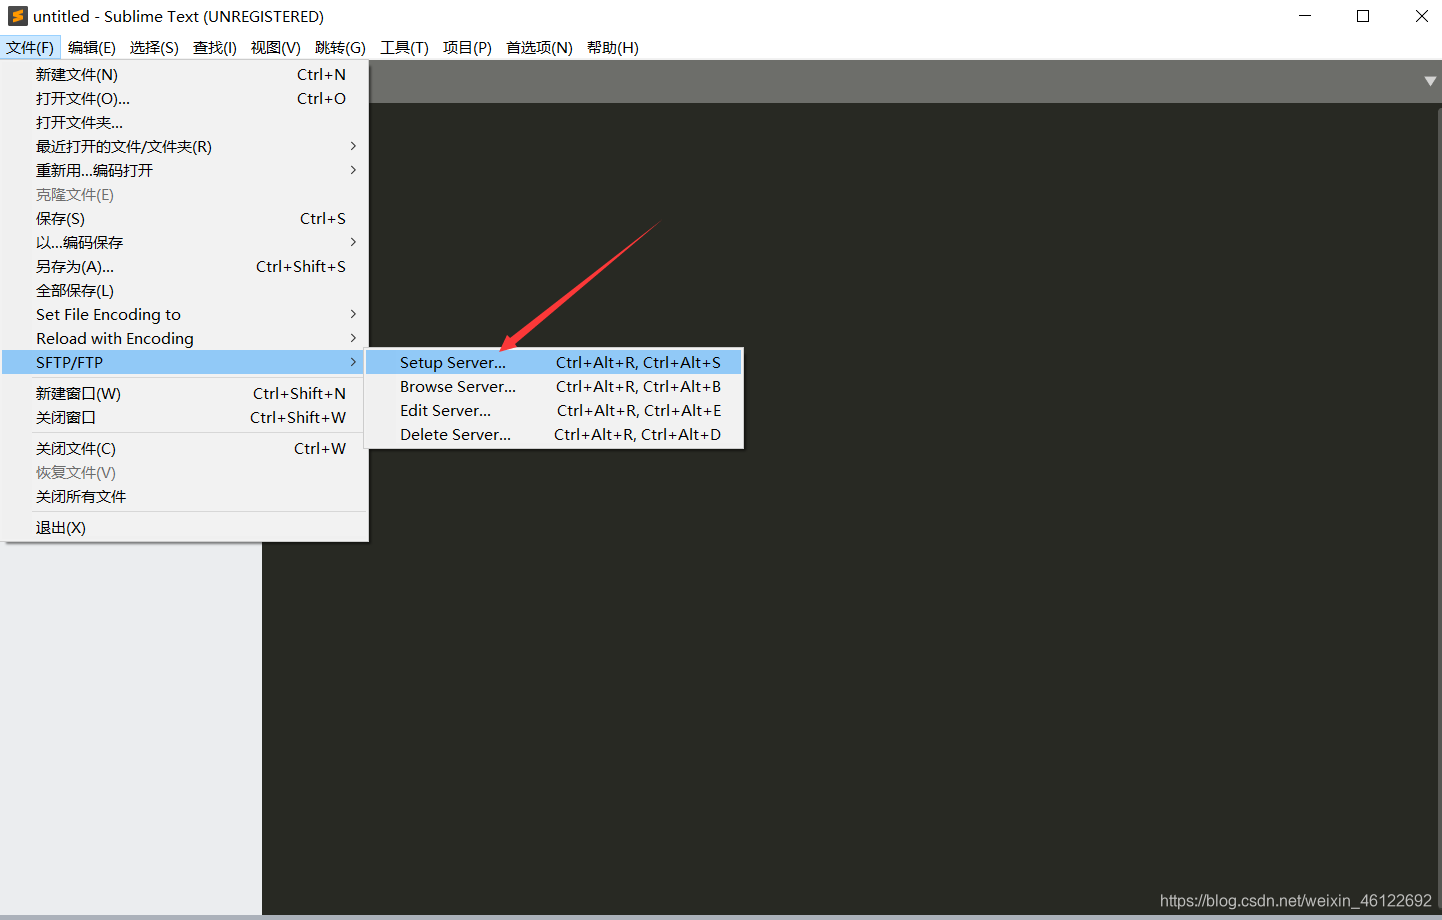The height and width of the screenshot is (920, 1442).
Task: Select 全部保存(L) menu entry
Action: coord(185,291)
